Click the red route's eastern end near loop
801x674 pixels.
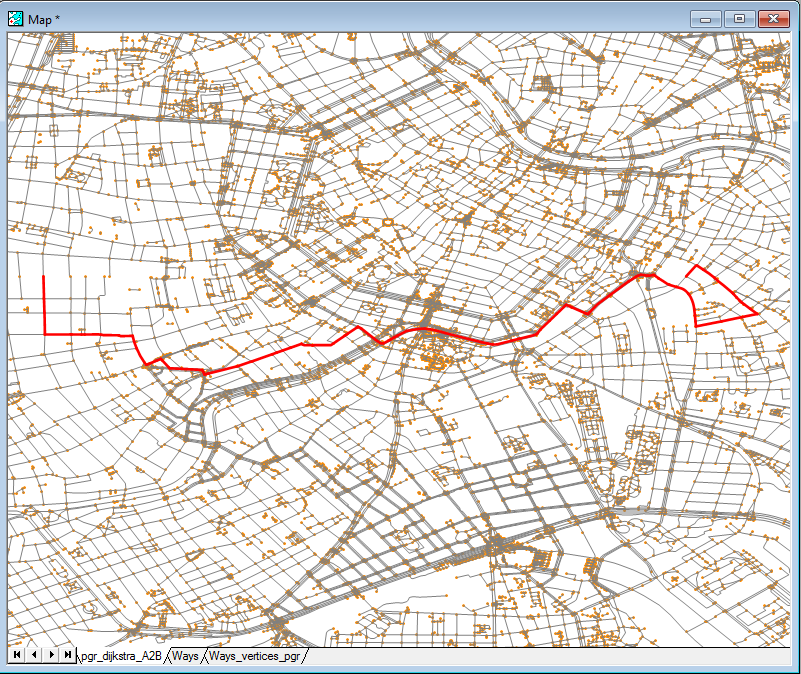tap(686, 276)
